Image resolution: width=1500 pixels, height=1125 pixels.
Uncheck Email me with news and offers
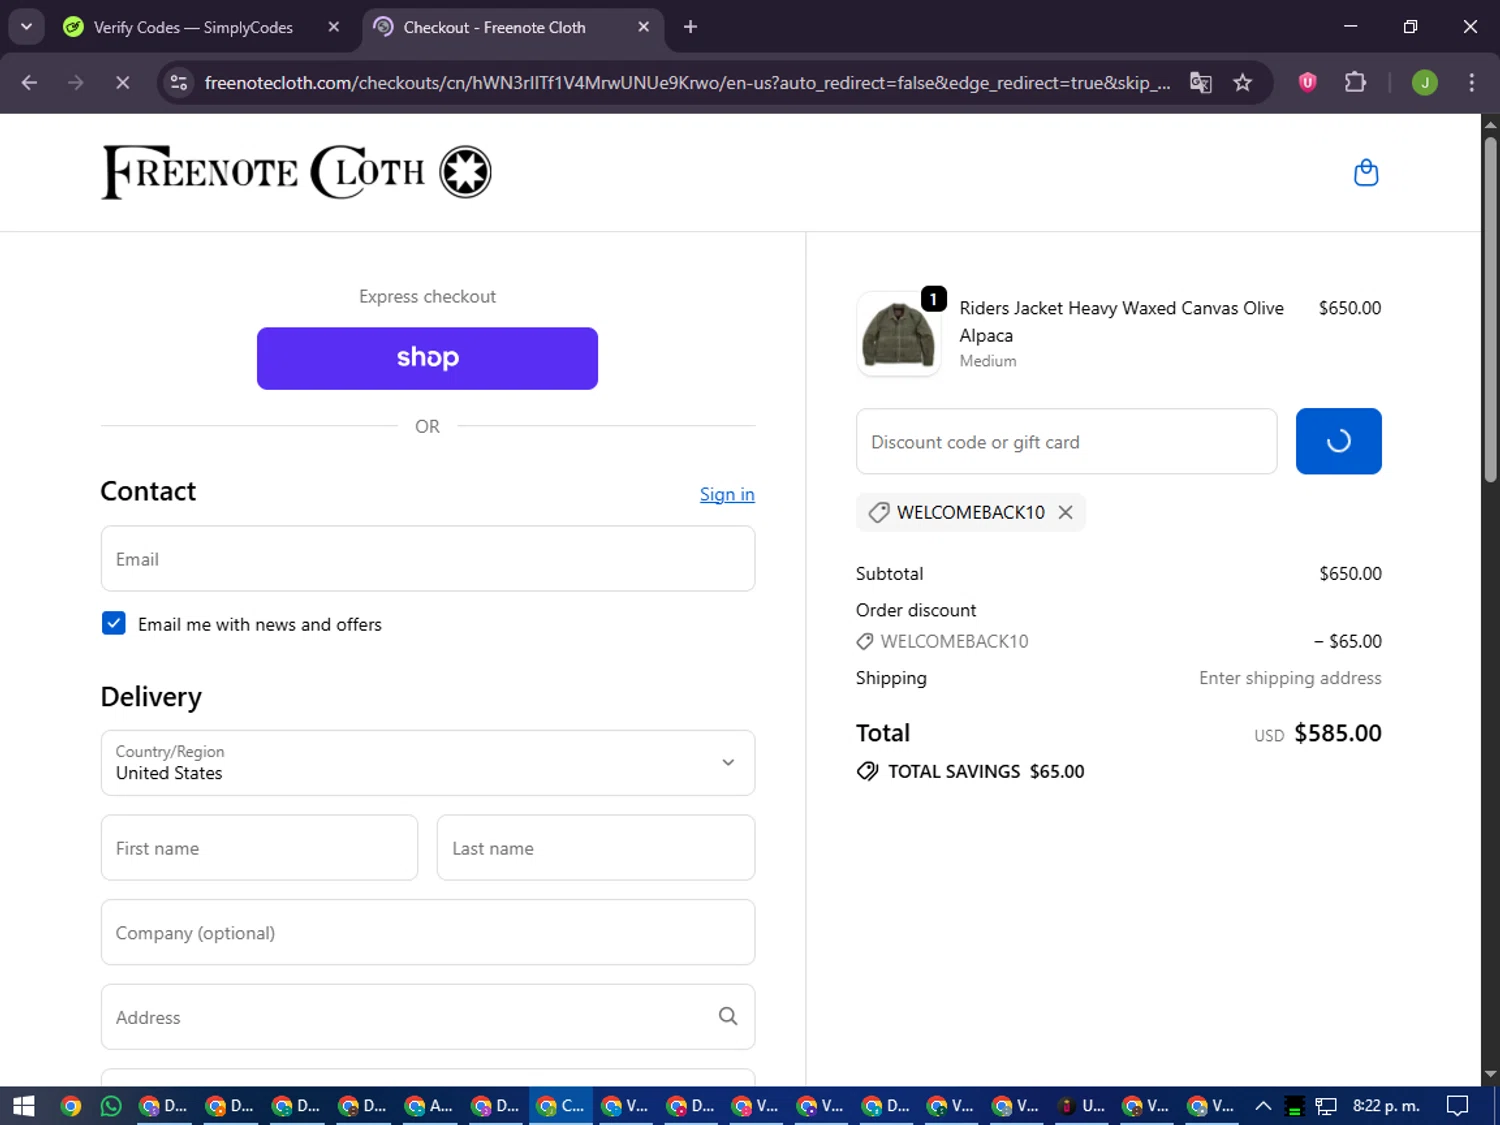pyautogui.click(x=114, y=624)
